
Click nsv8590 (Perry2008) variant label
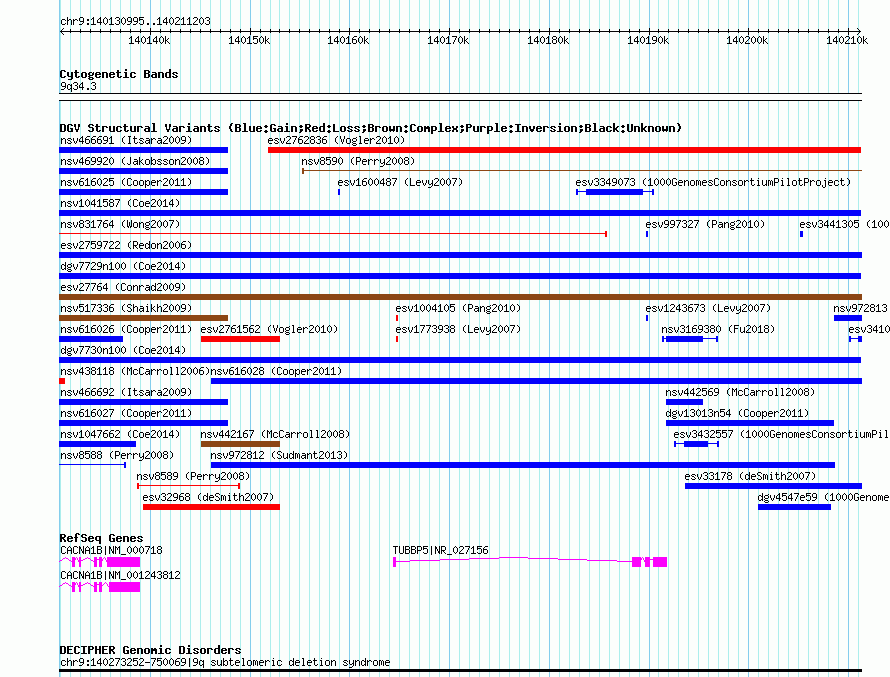(358, 161)
